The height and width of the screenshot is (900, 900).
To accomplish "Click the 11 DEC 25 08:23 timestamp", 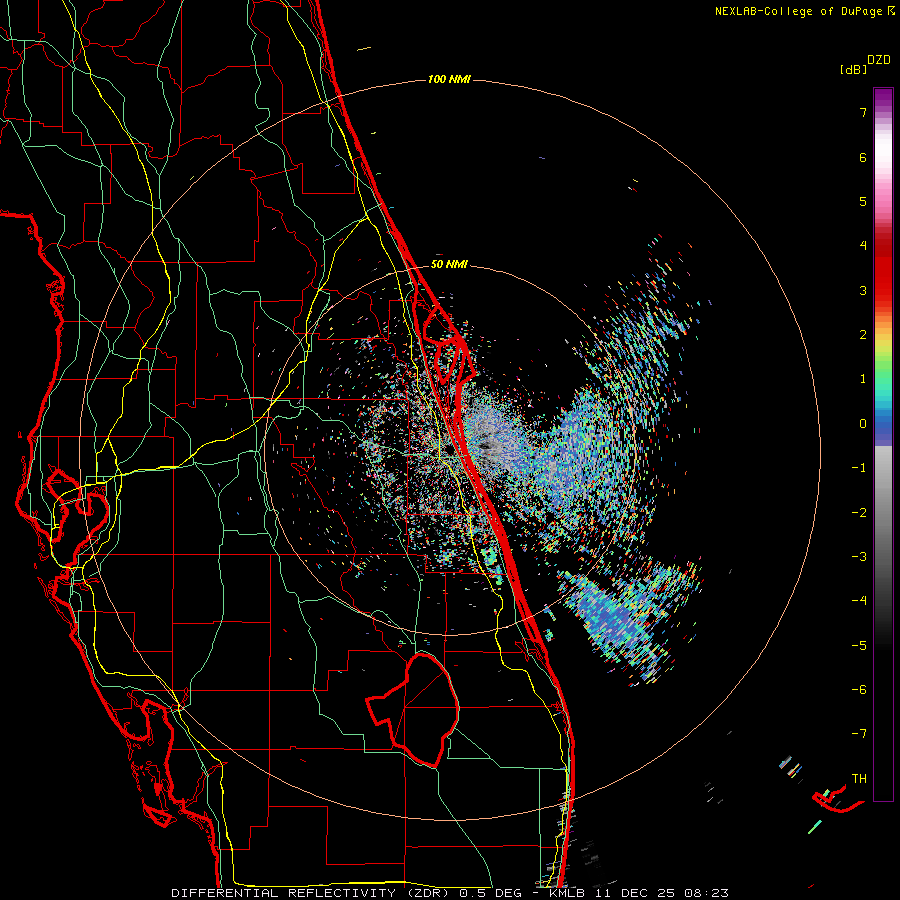I will [660, 893].
